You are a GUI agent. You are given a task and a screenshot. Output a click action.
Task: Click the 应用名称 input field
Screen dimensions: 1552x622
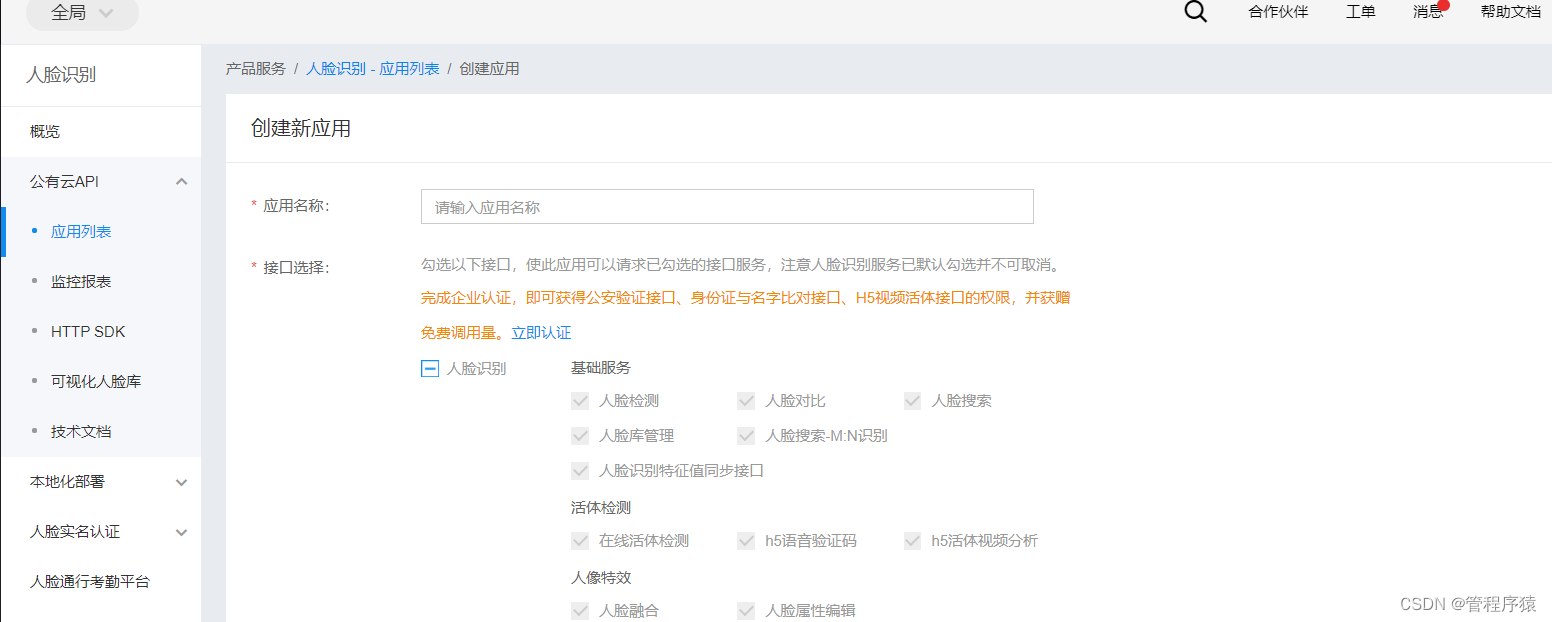pyautogui.click(x=727, y=207)
